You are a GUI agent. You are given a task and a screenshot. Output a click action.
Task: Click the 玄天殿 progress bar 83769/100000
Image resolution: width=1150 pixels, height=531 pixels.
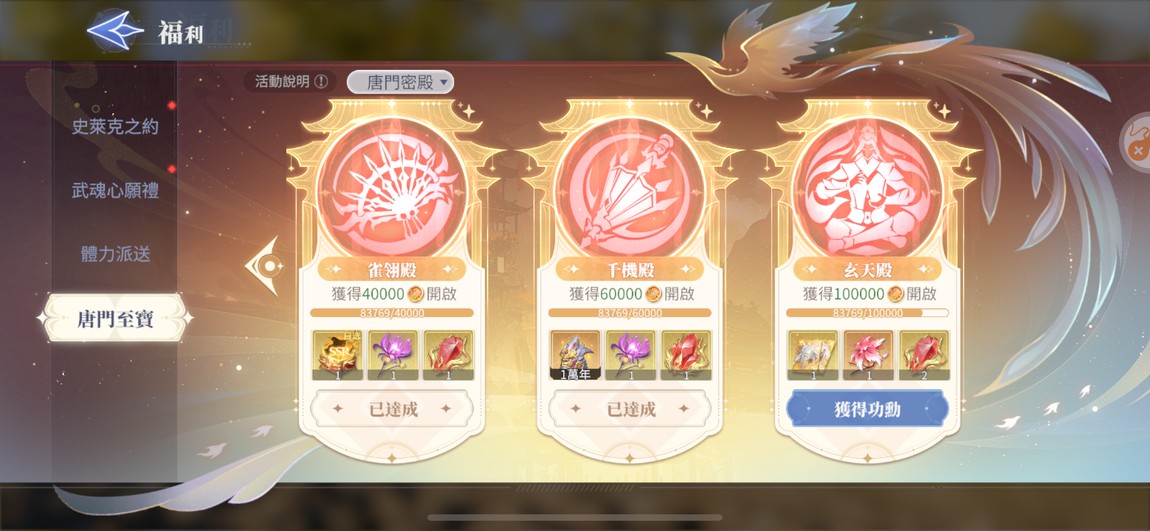coord(868,313)
